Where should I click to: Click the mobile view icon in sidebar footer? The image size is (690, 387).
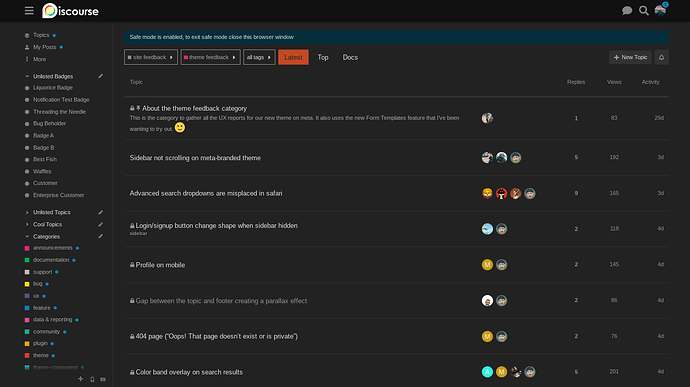pos(92,379)
